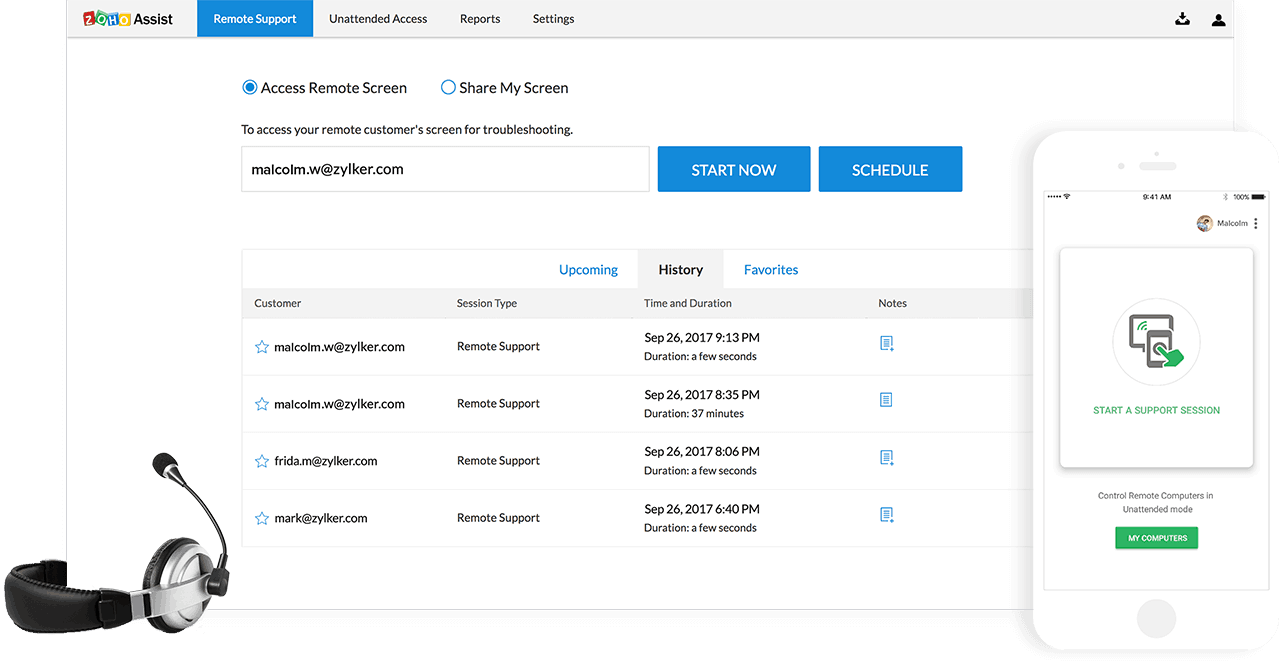Viewport: 1280px width, 662px height.
Task: Open notes icon for 9:13 PM session
Action: (886, 343)
